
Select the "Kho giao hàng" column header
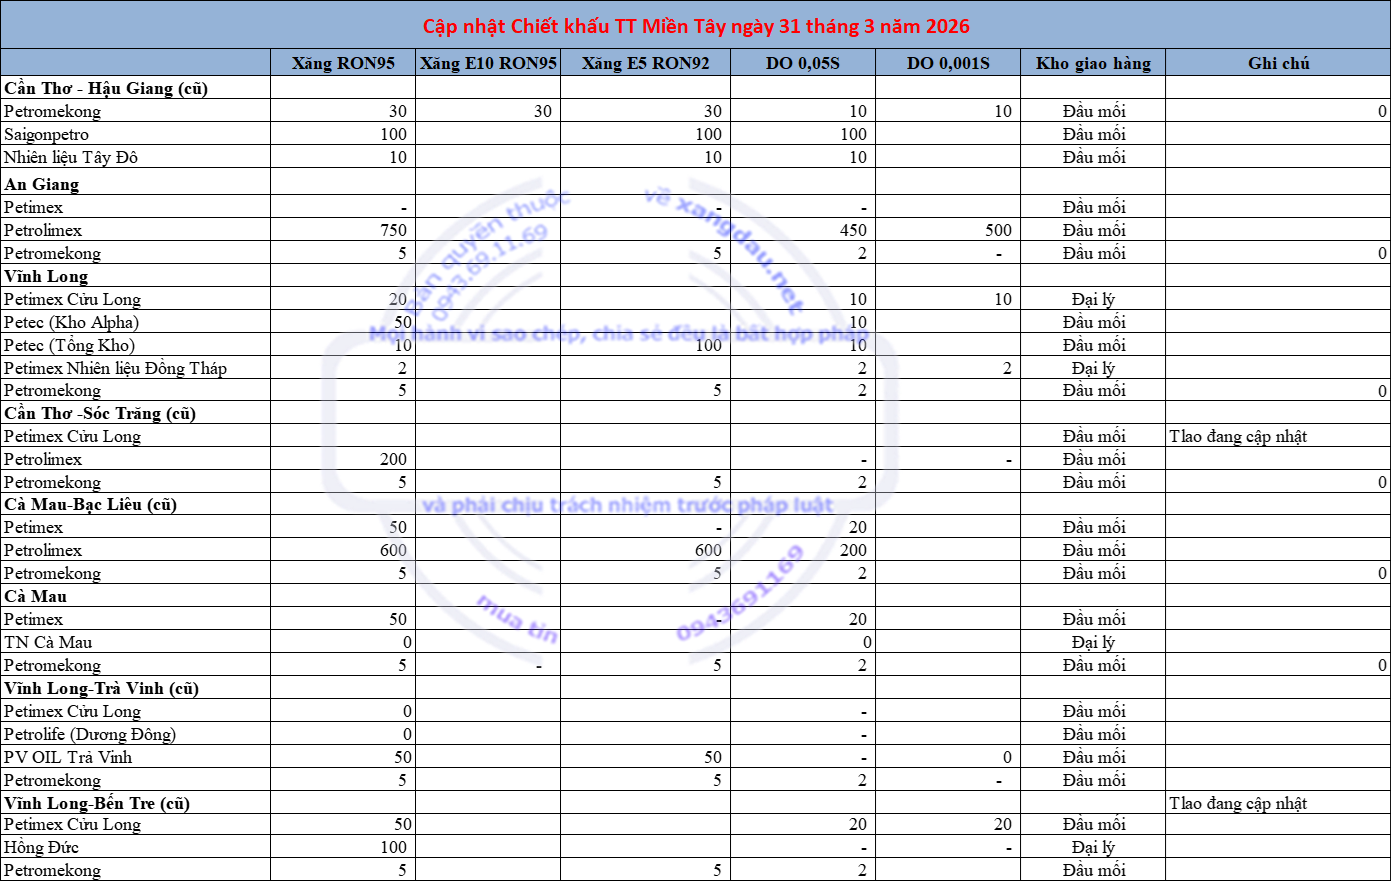[x=1093, y=63]
